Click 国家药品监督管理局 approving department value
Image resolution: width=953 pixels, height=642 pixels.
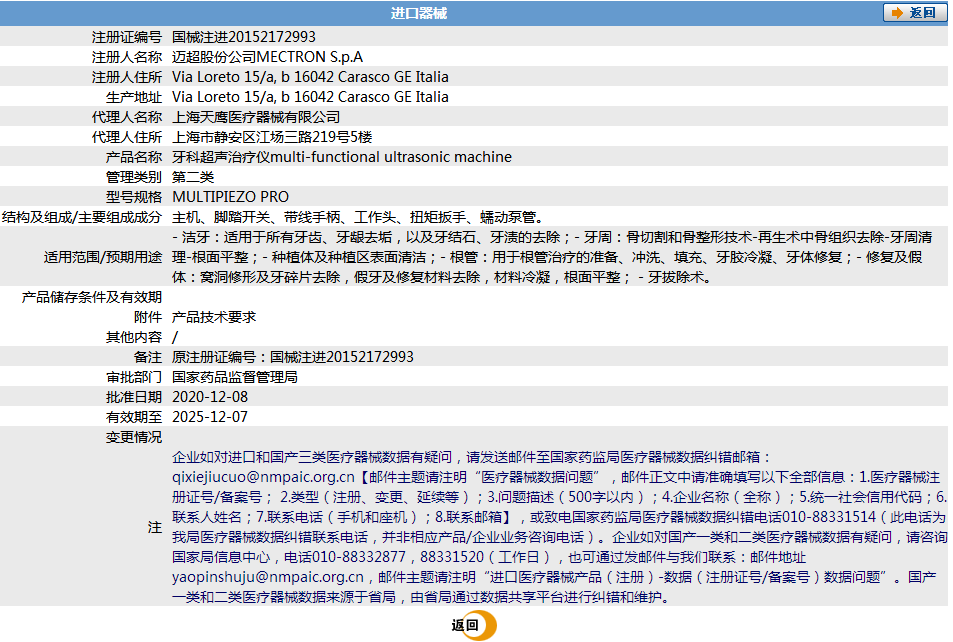(x=235, y=377)
